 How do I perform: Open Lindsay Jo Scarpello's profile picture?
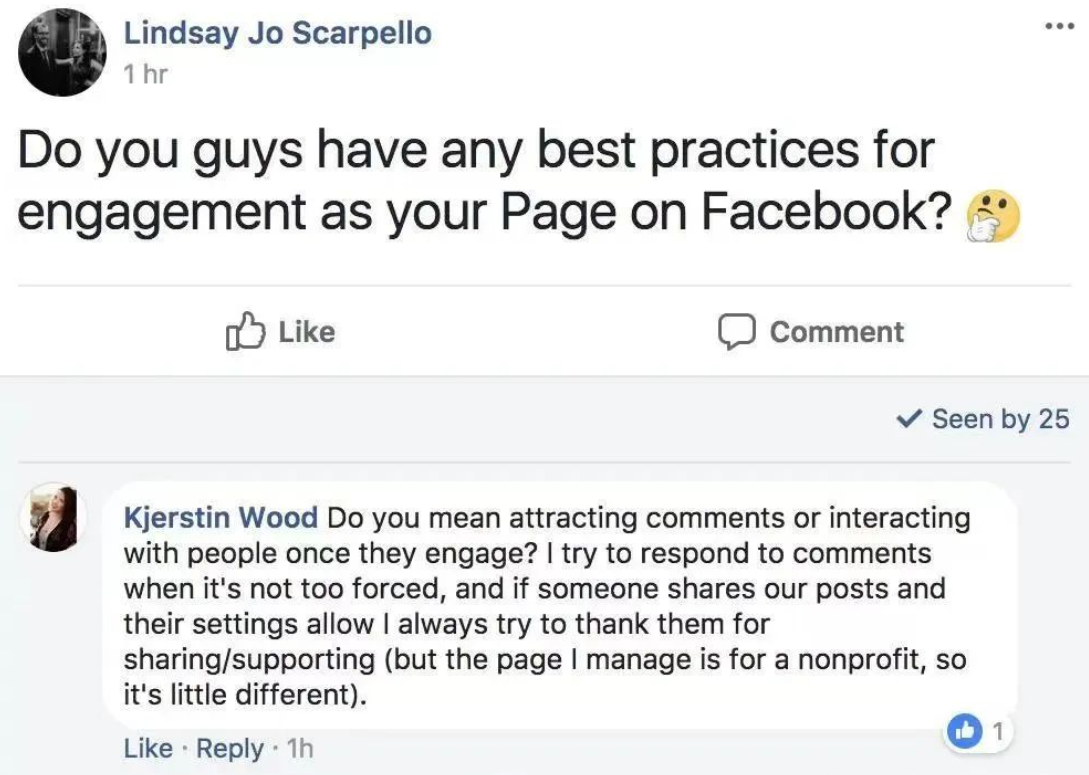pos(63,52)
